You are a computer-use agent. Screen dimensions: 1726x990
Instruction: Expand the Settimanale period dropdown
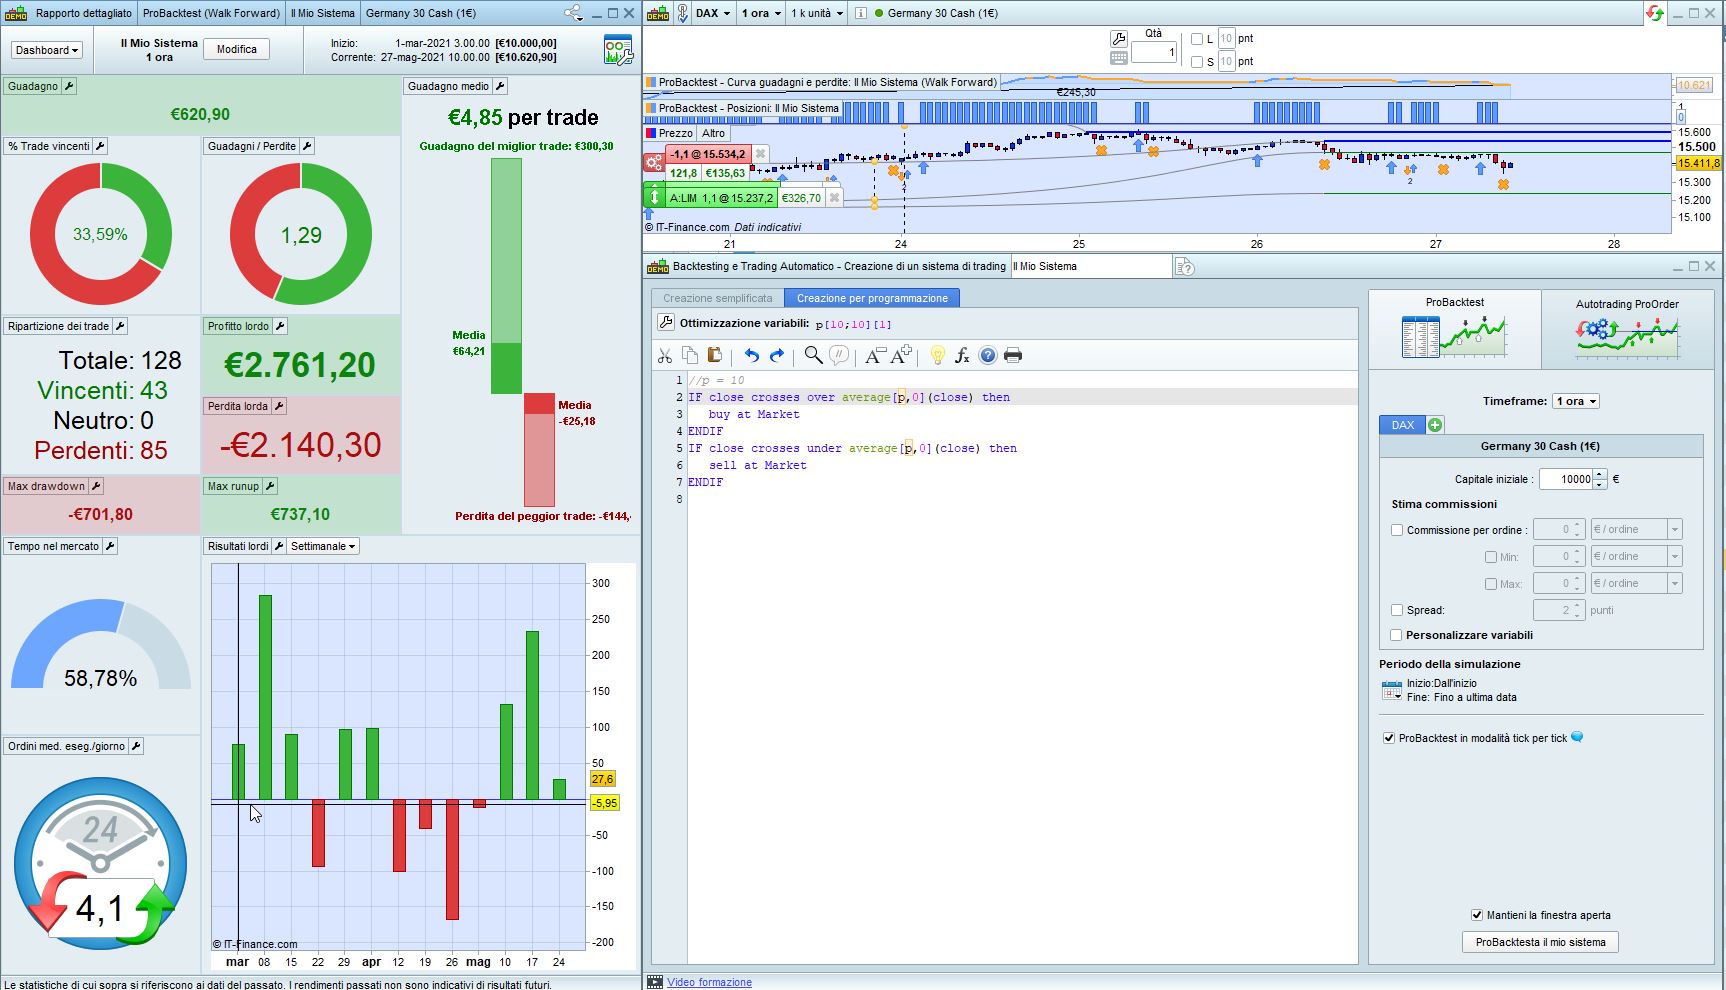tap(323, 546)
